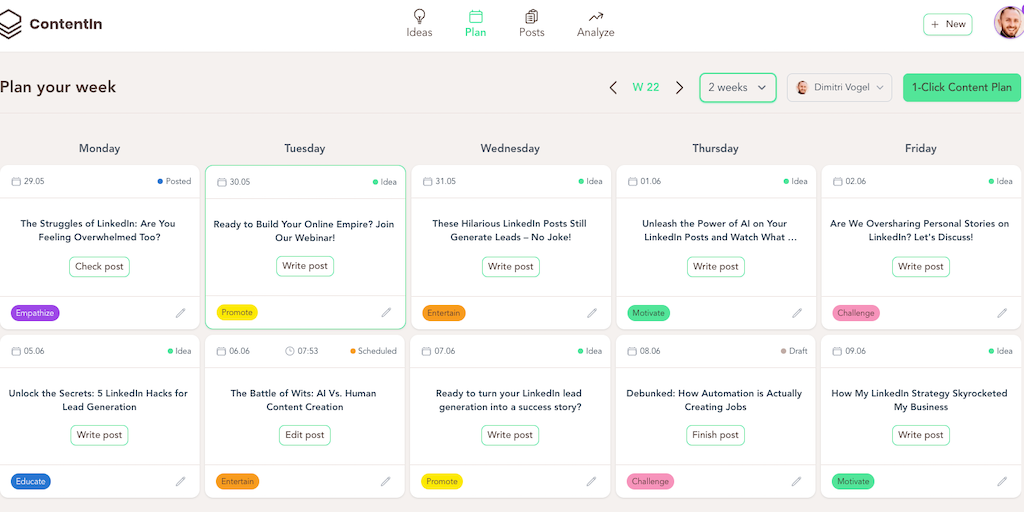Screen dimensions: 1024x512
Task: Open the Posts documents icon
Action: click(531, 16)
